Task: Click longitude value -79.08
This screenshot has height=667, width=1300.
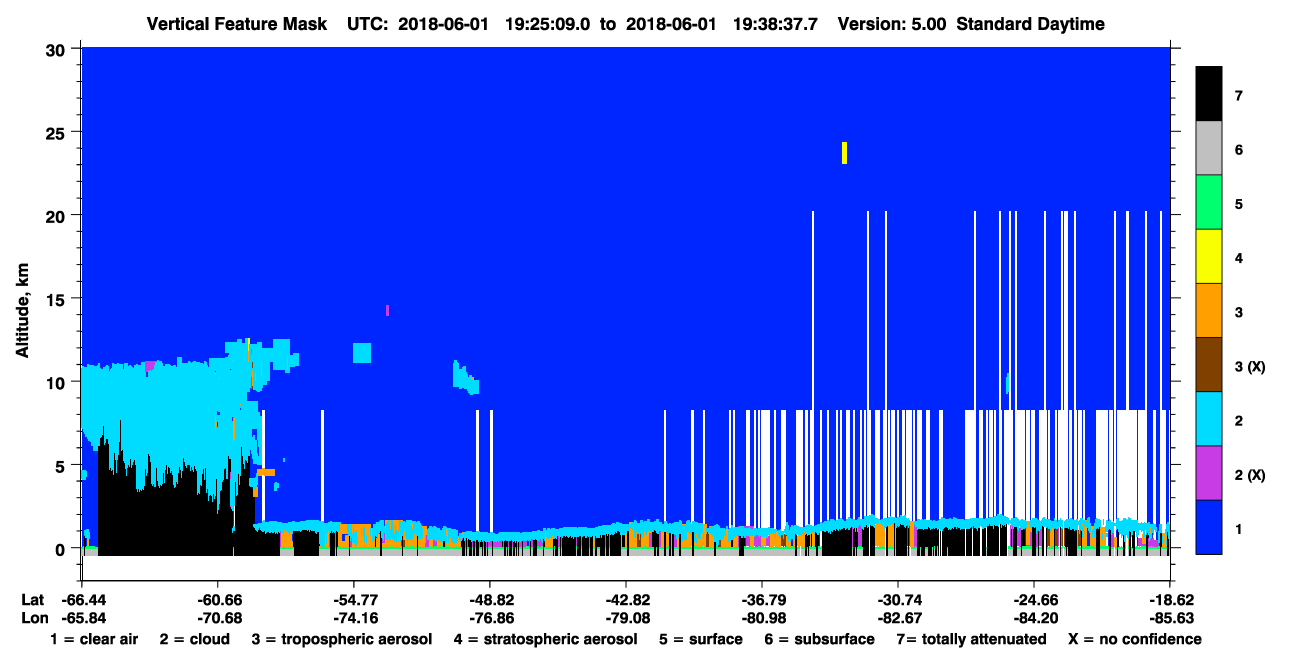Action: tap(626, 618)
